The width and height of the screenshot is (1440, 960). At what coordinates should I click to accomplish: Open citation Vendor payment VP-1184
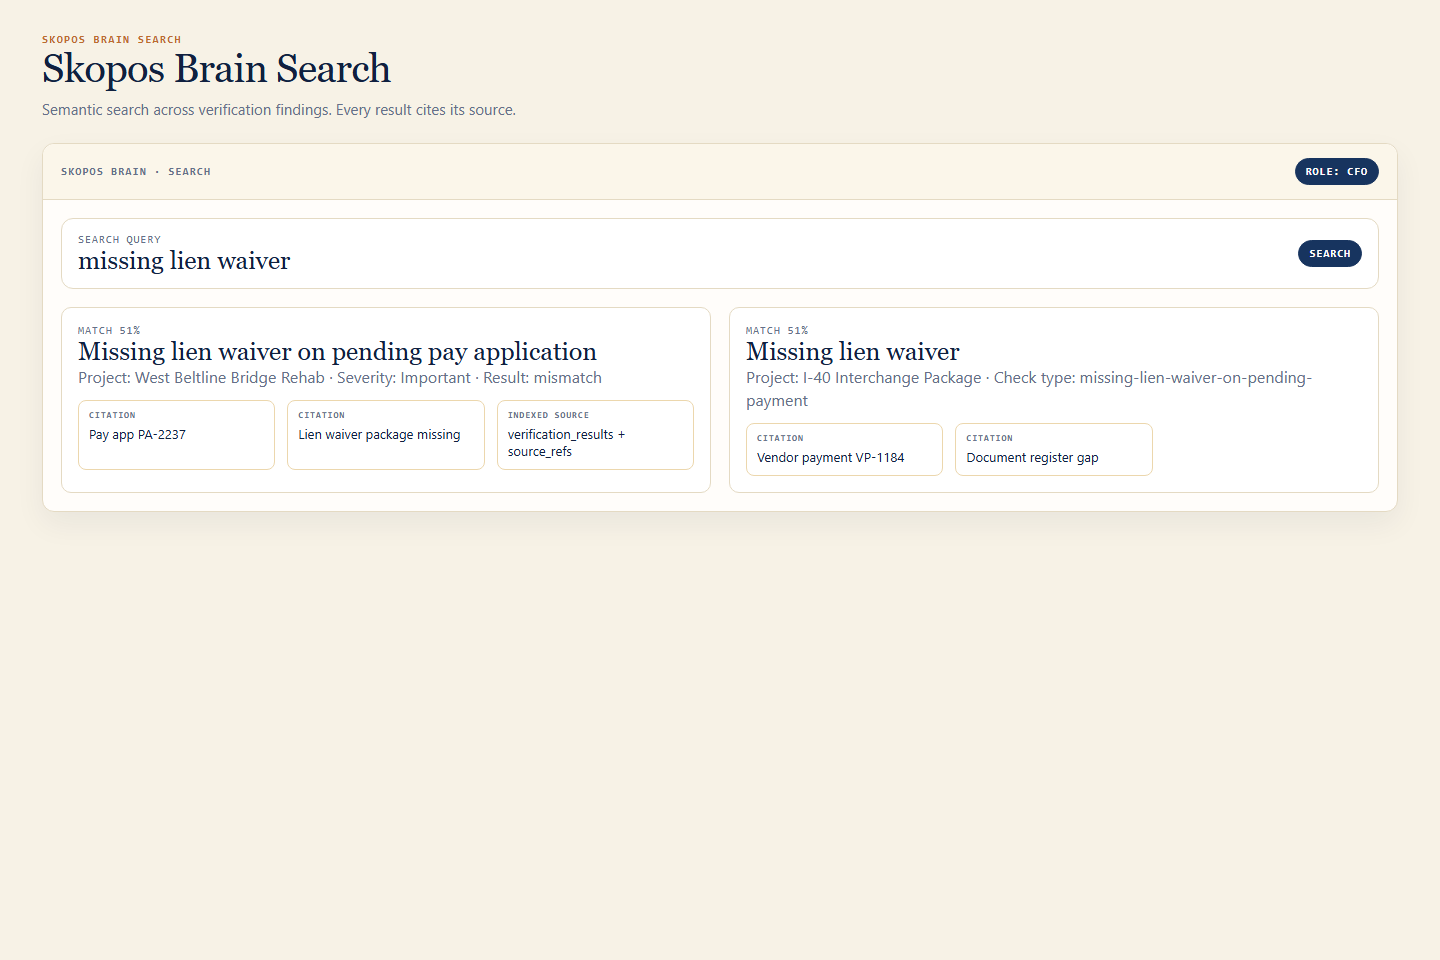click(844, 449)
